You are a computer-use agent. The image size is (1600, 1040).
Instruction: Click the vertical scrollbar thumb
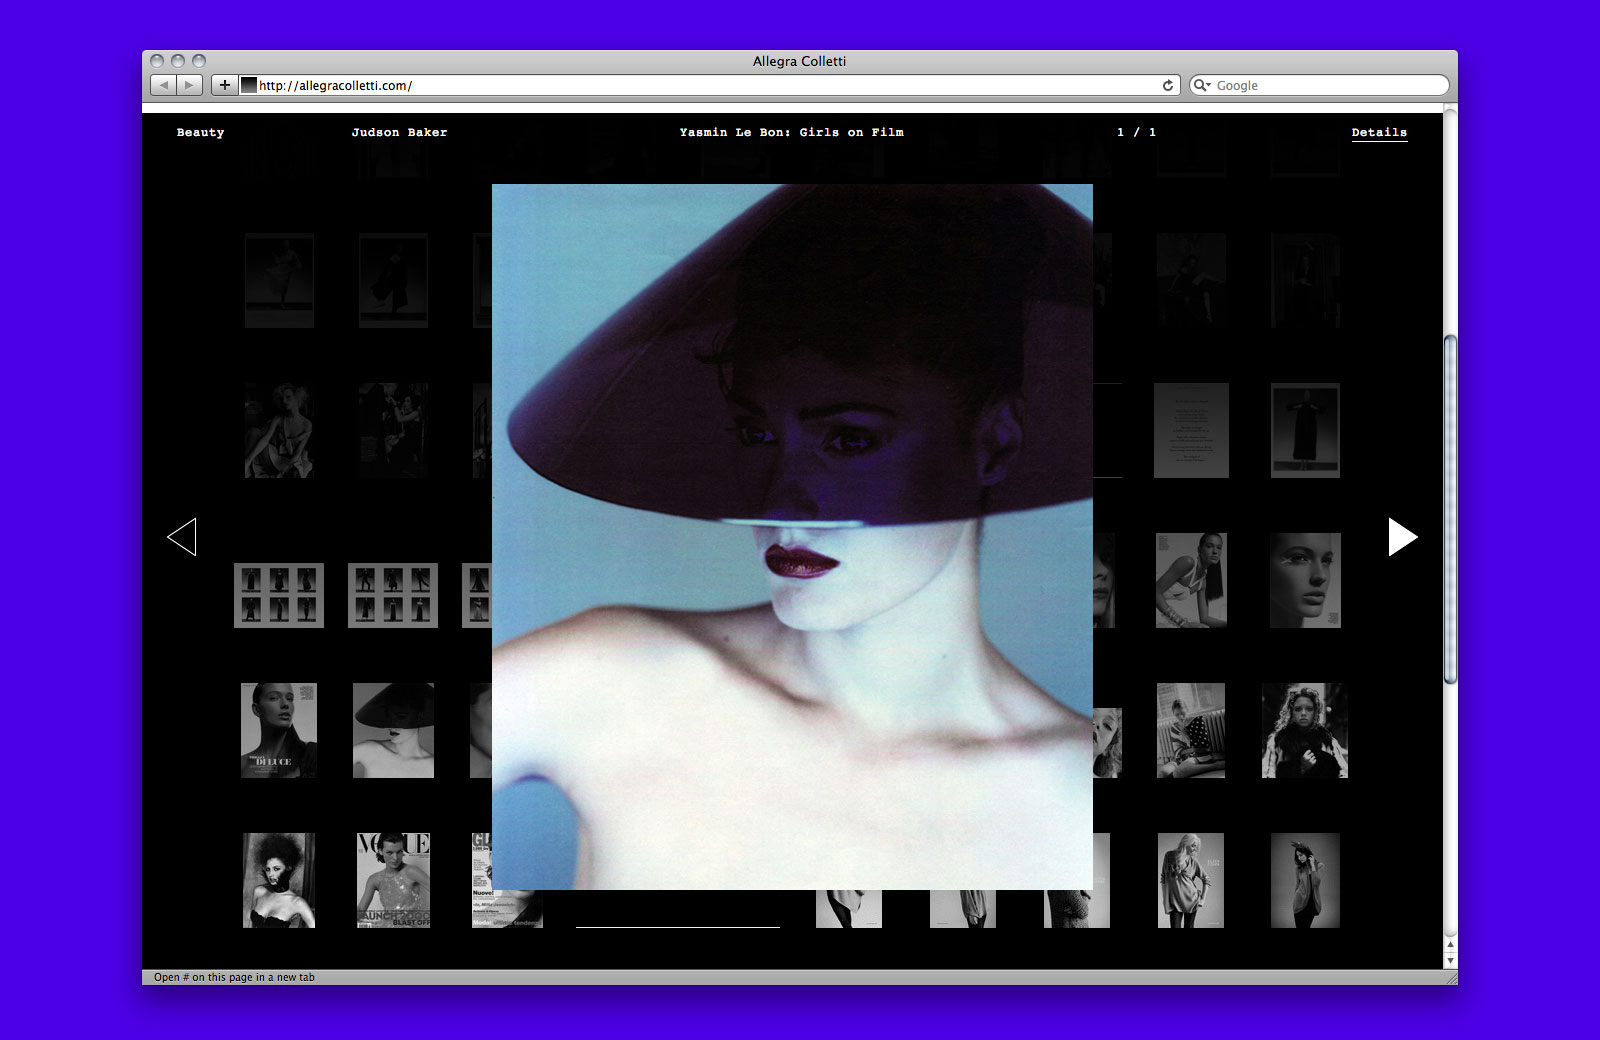pos(1450,510)
